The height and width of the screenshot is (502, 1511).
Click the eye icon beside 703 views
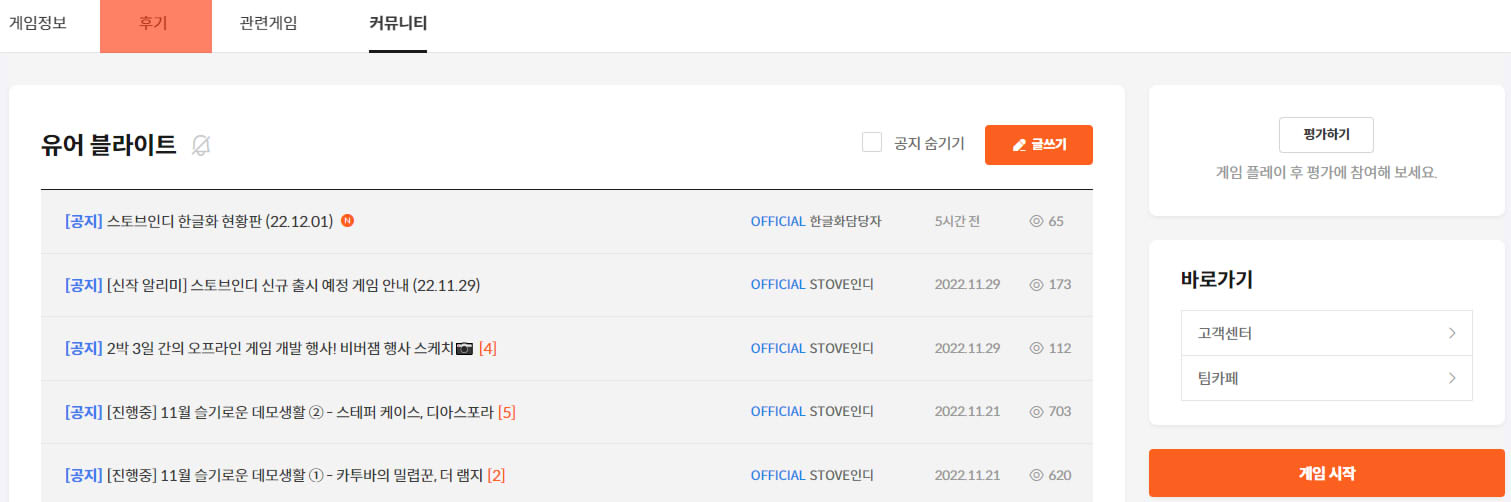coord(1036,411)
